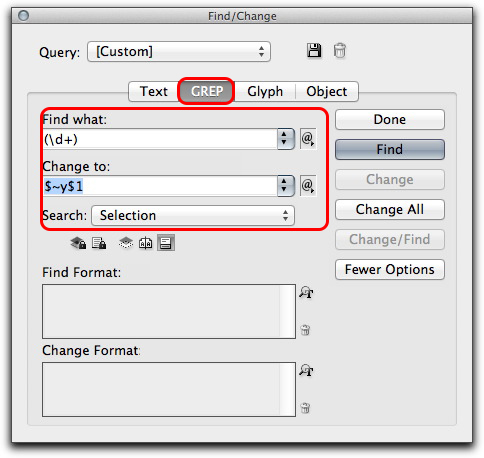Click Specify attributes to change icon

coord(306,370)
